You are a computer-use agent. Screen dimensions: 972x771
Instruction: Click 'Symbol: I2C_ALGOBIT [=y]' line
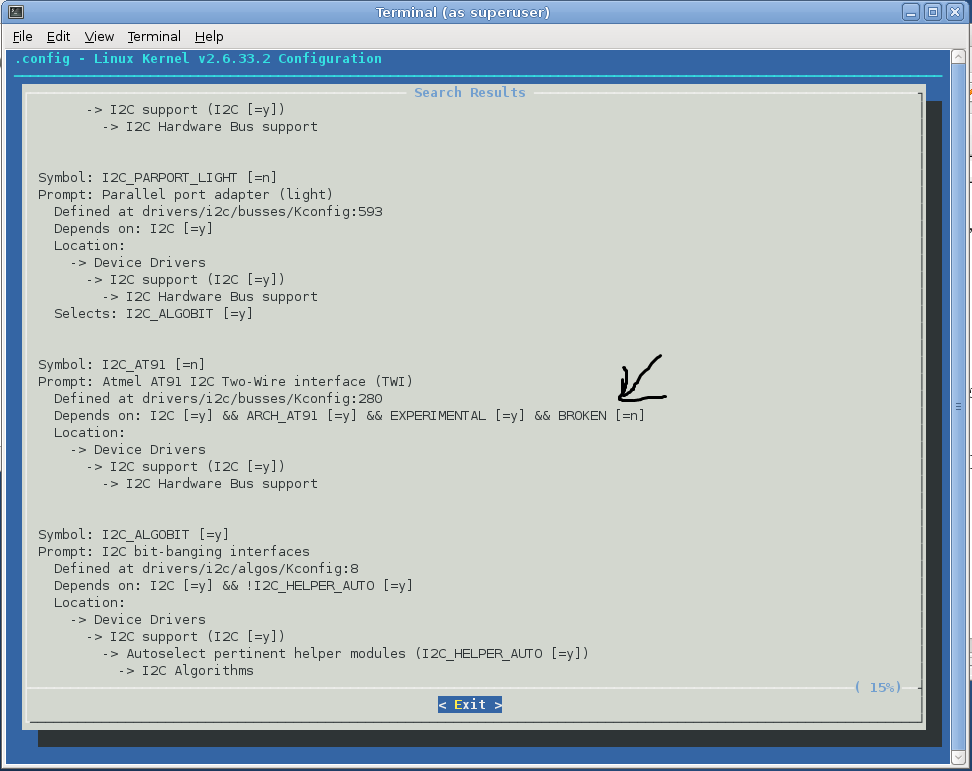click(x=133, y=535)
